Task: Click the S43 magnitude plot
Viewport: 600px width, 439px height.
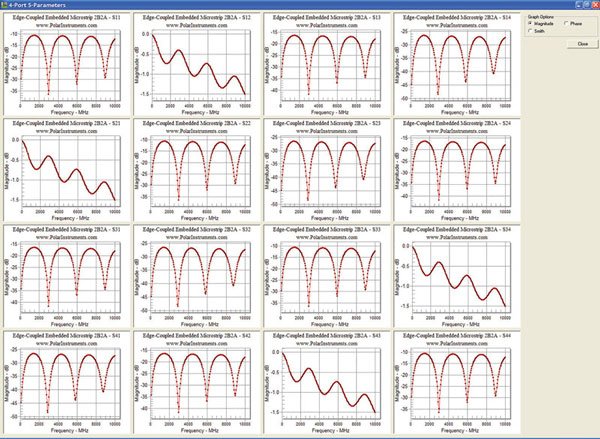Action: pyautogui.click(x=329, y=384)
